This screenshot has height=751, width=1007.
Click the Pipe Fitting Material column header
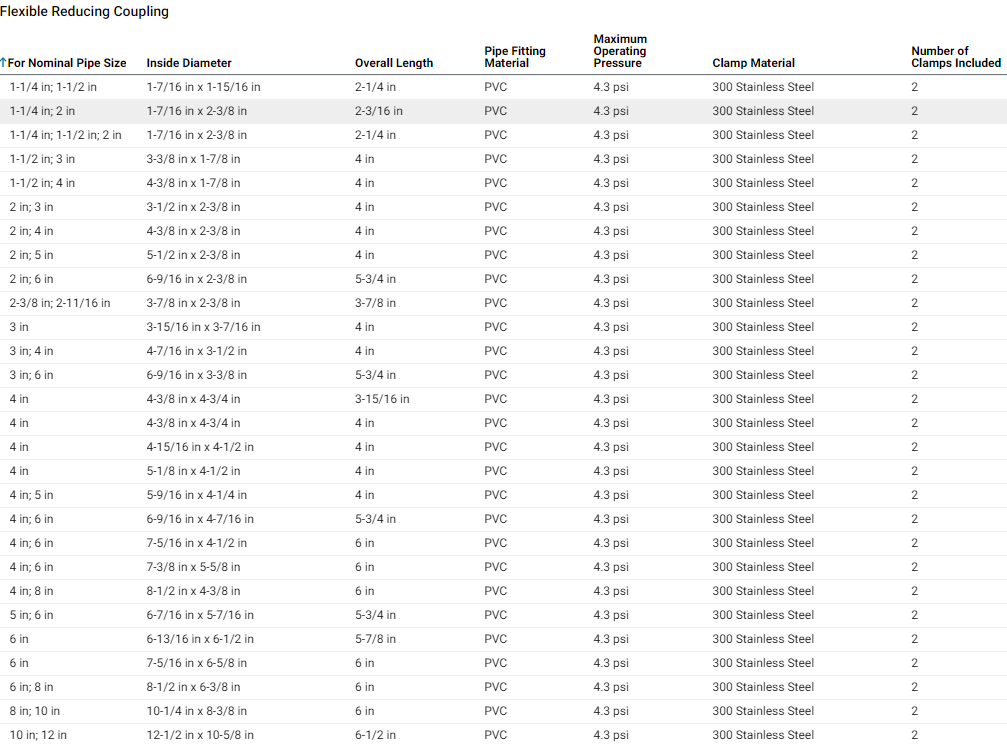point(515,57)
